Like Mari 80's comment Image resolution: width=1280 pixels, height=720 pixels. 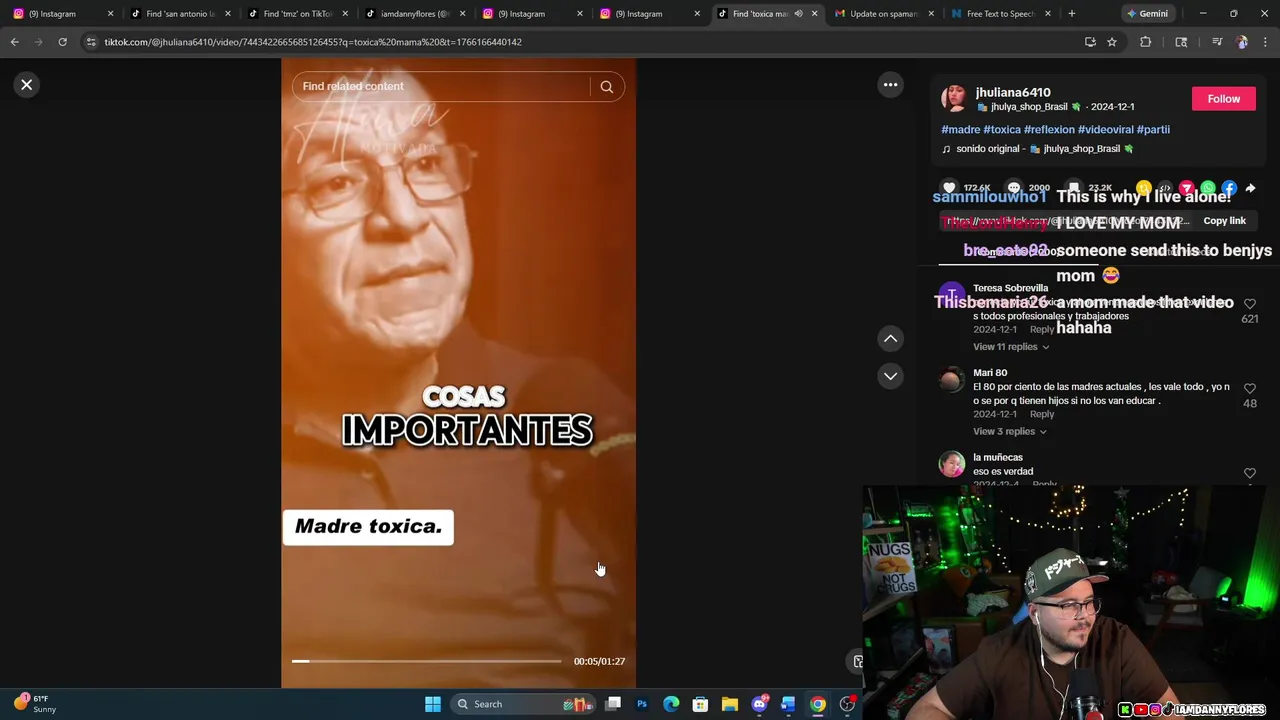tap(1250, 388)
